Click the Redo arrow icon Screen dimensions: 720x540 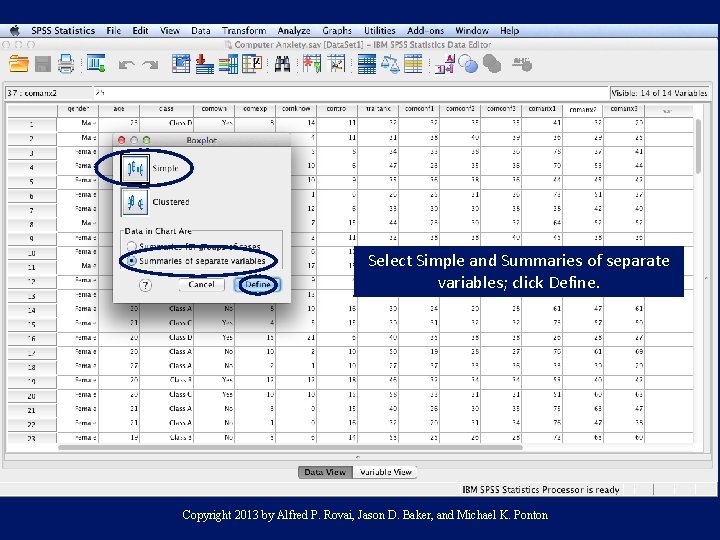pos(150,65)
